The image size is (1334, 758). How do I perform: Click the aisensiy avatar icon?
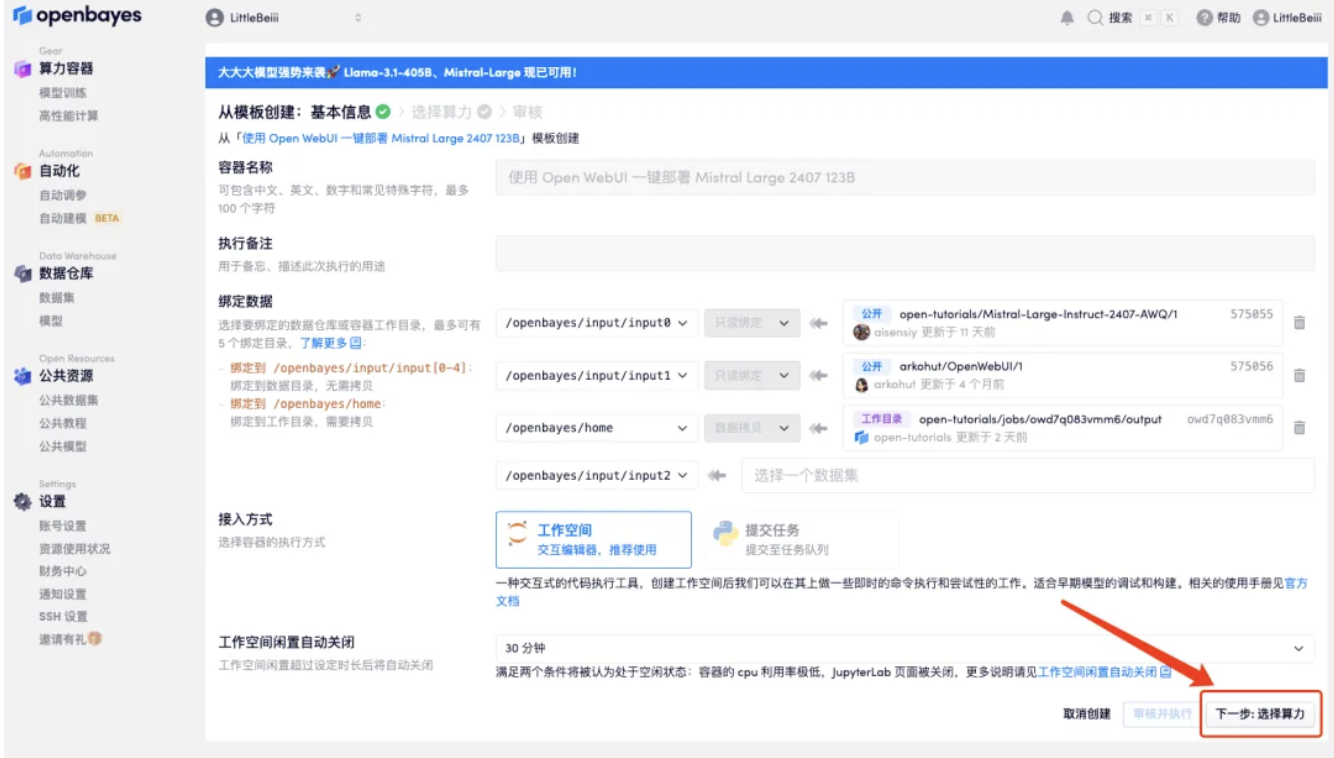point(861,332)
